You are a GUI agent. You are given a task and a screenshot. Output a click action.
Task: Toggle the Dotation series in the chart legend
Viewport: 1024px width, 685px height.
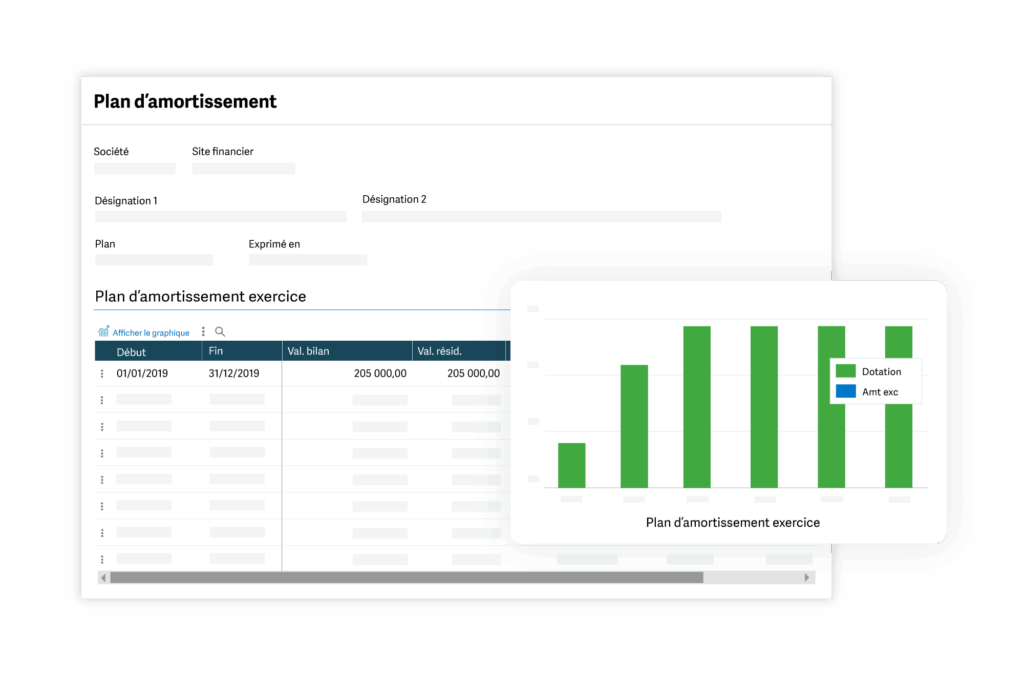(878, 371)
